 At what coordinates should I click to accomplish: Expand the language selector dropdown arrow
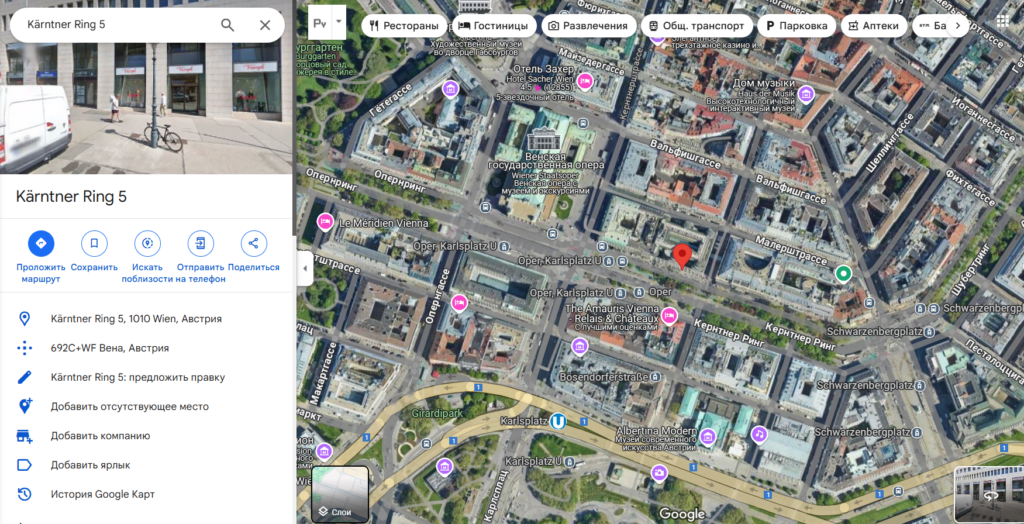(339, 21)
